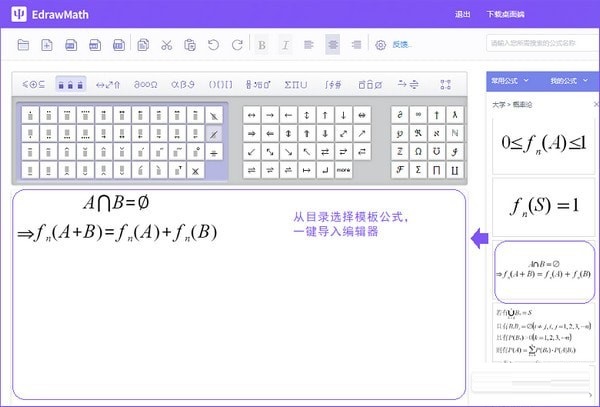
Task: Click the 退出 logout link
Action: (462, 14)
